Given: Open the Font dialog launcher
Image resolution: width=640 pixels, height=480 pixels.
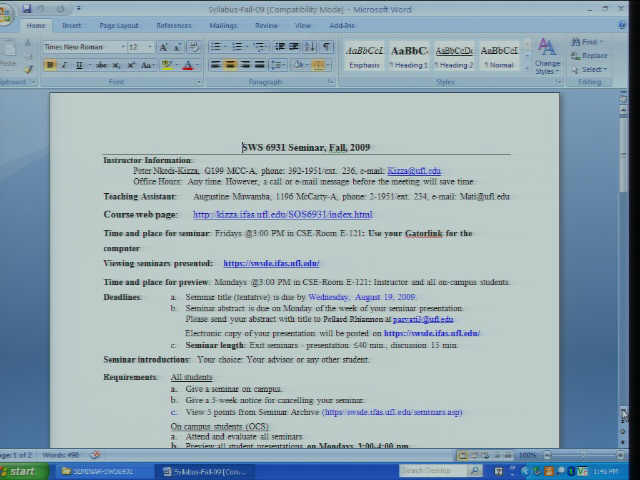Looking at the screenshot, I should pyautogui.click(x=199, y=82).
